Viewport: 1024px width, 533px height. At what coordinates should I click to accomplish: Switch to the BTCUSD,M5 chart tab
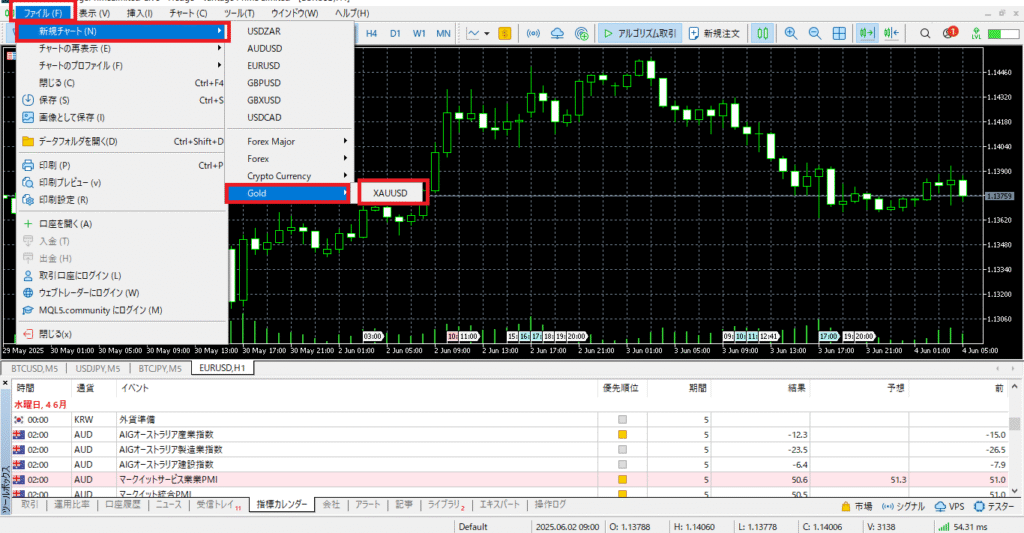click(34, 369)
